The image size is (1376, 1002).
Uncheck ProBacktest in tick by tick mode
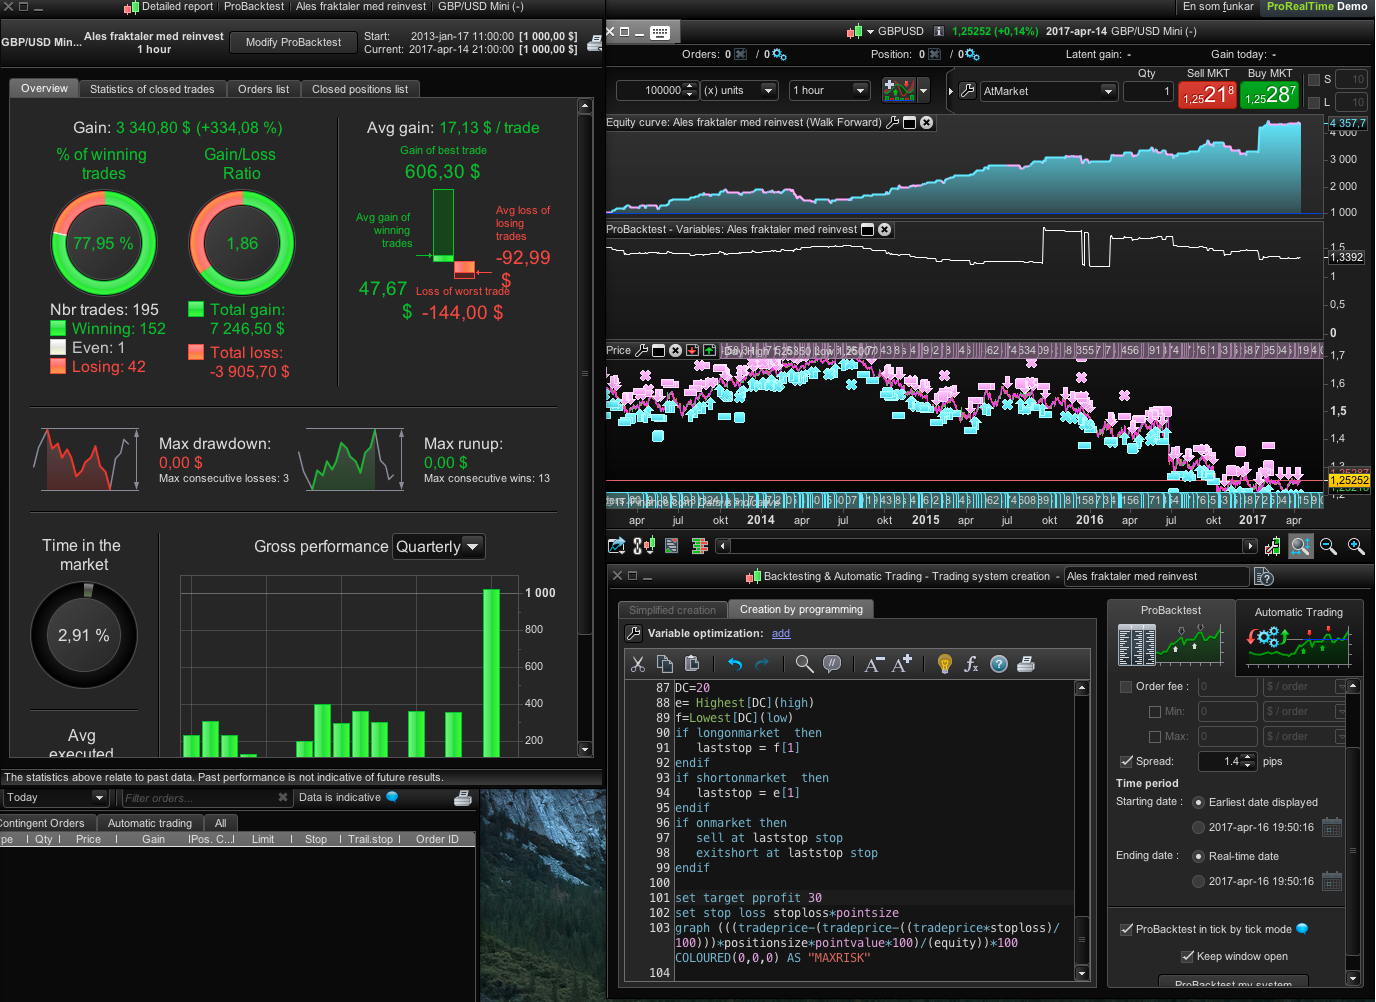[1126, 929]
